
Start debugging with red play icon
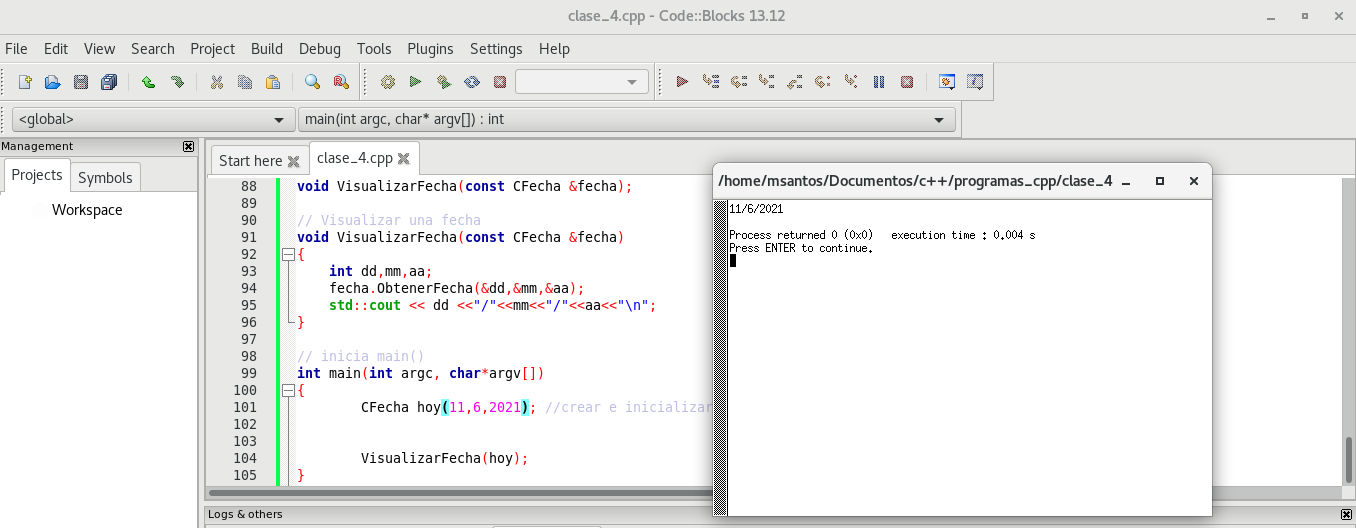[682, 82]
